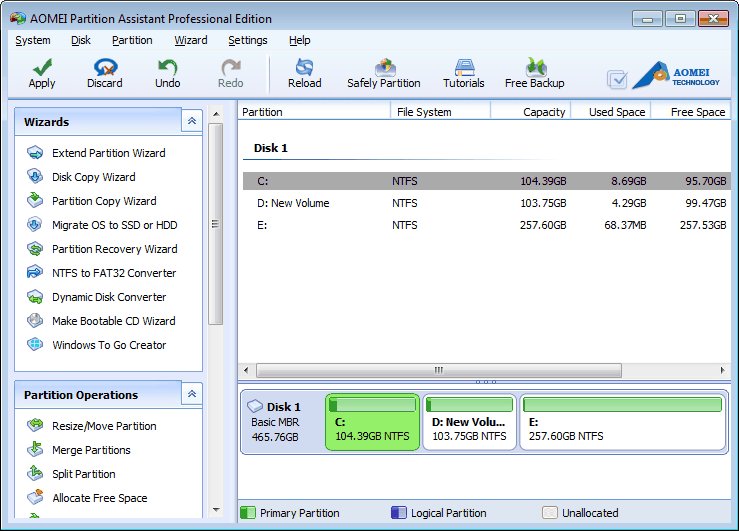This screenshot has height=531, width=739.
Task: Launch Extend Partition Wizard link
Action: 109,153
